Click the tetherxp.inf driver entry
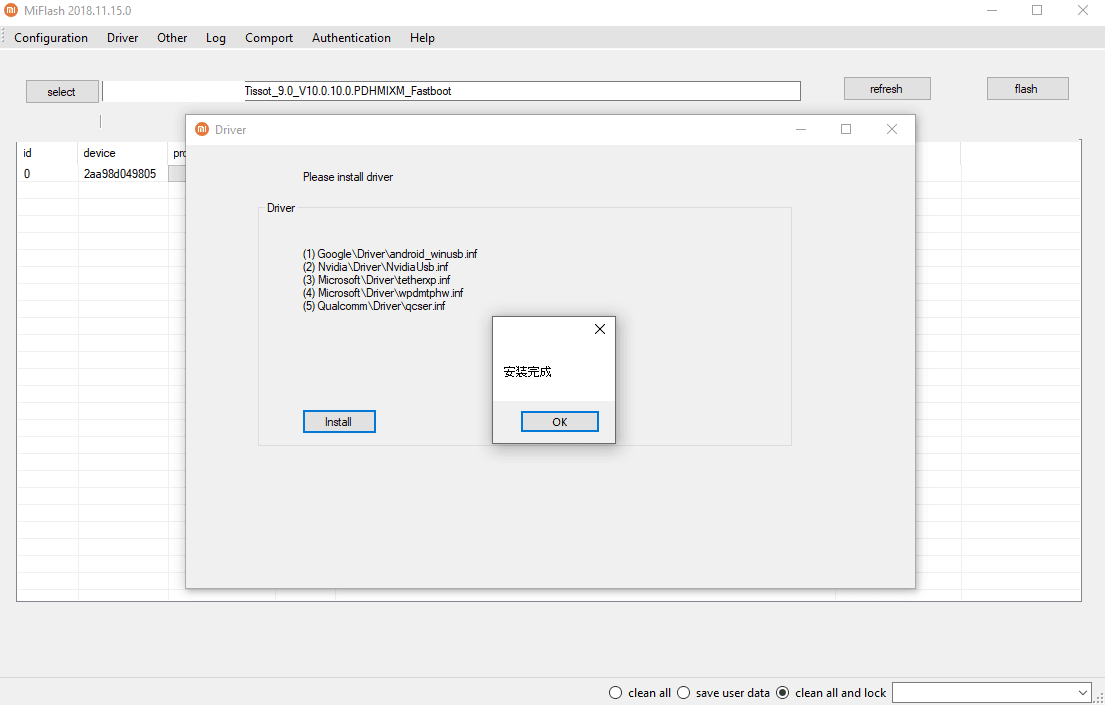The height and width of the screenshot is (705, 1105). (376, 280)
